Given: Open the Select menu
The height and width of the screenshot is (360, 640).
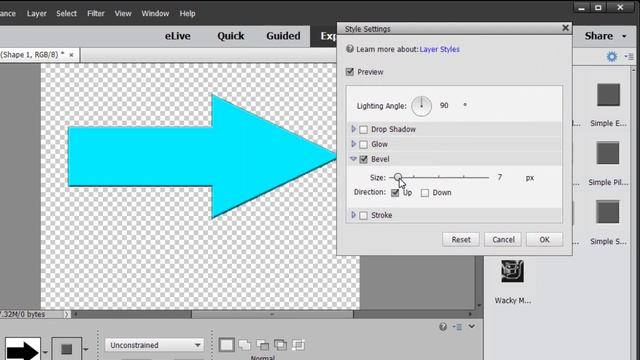Looking at the screenshot, I should (x=66, y=13).
